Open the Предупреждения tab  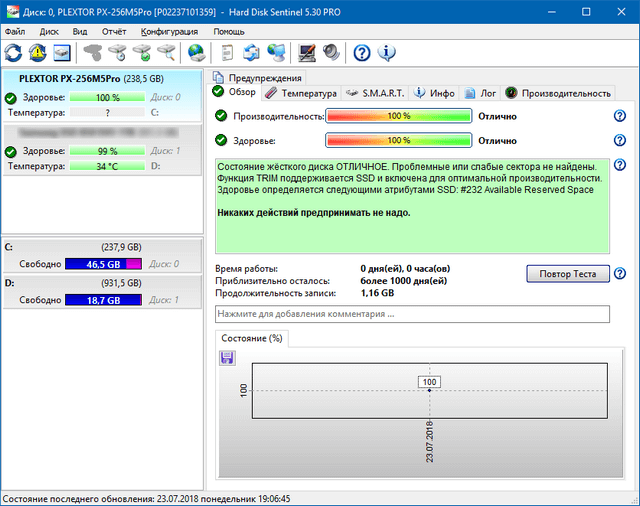click(257, 78)
